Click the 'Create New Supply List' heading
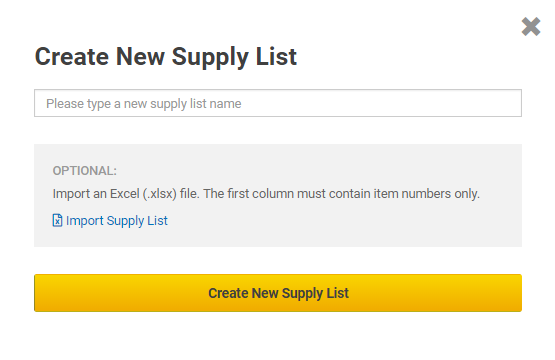This screenshot has width=555, height=360. (x=166, y=57)
